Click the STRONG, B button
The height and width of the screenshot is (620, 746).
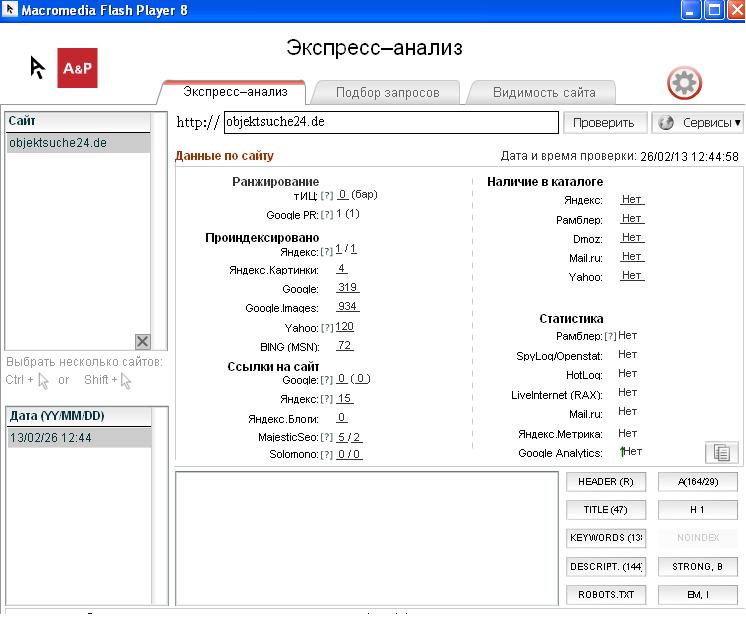coord(697,566)
